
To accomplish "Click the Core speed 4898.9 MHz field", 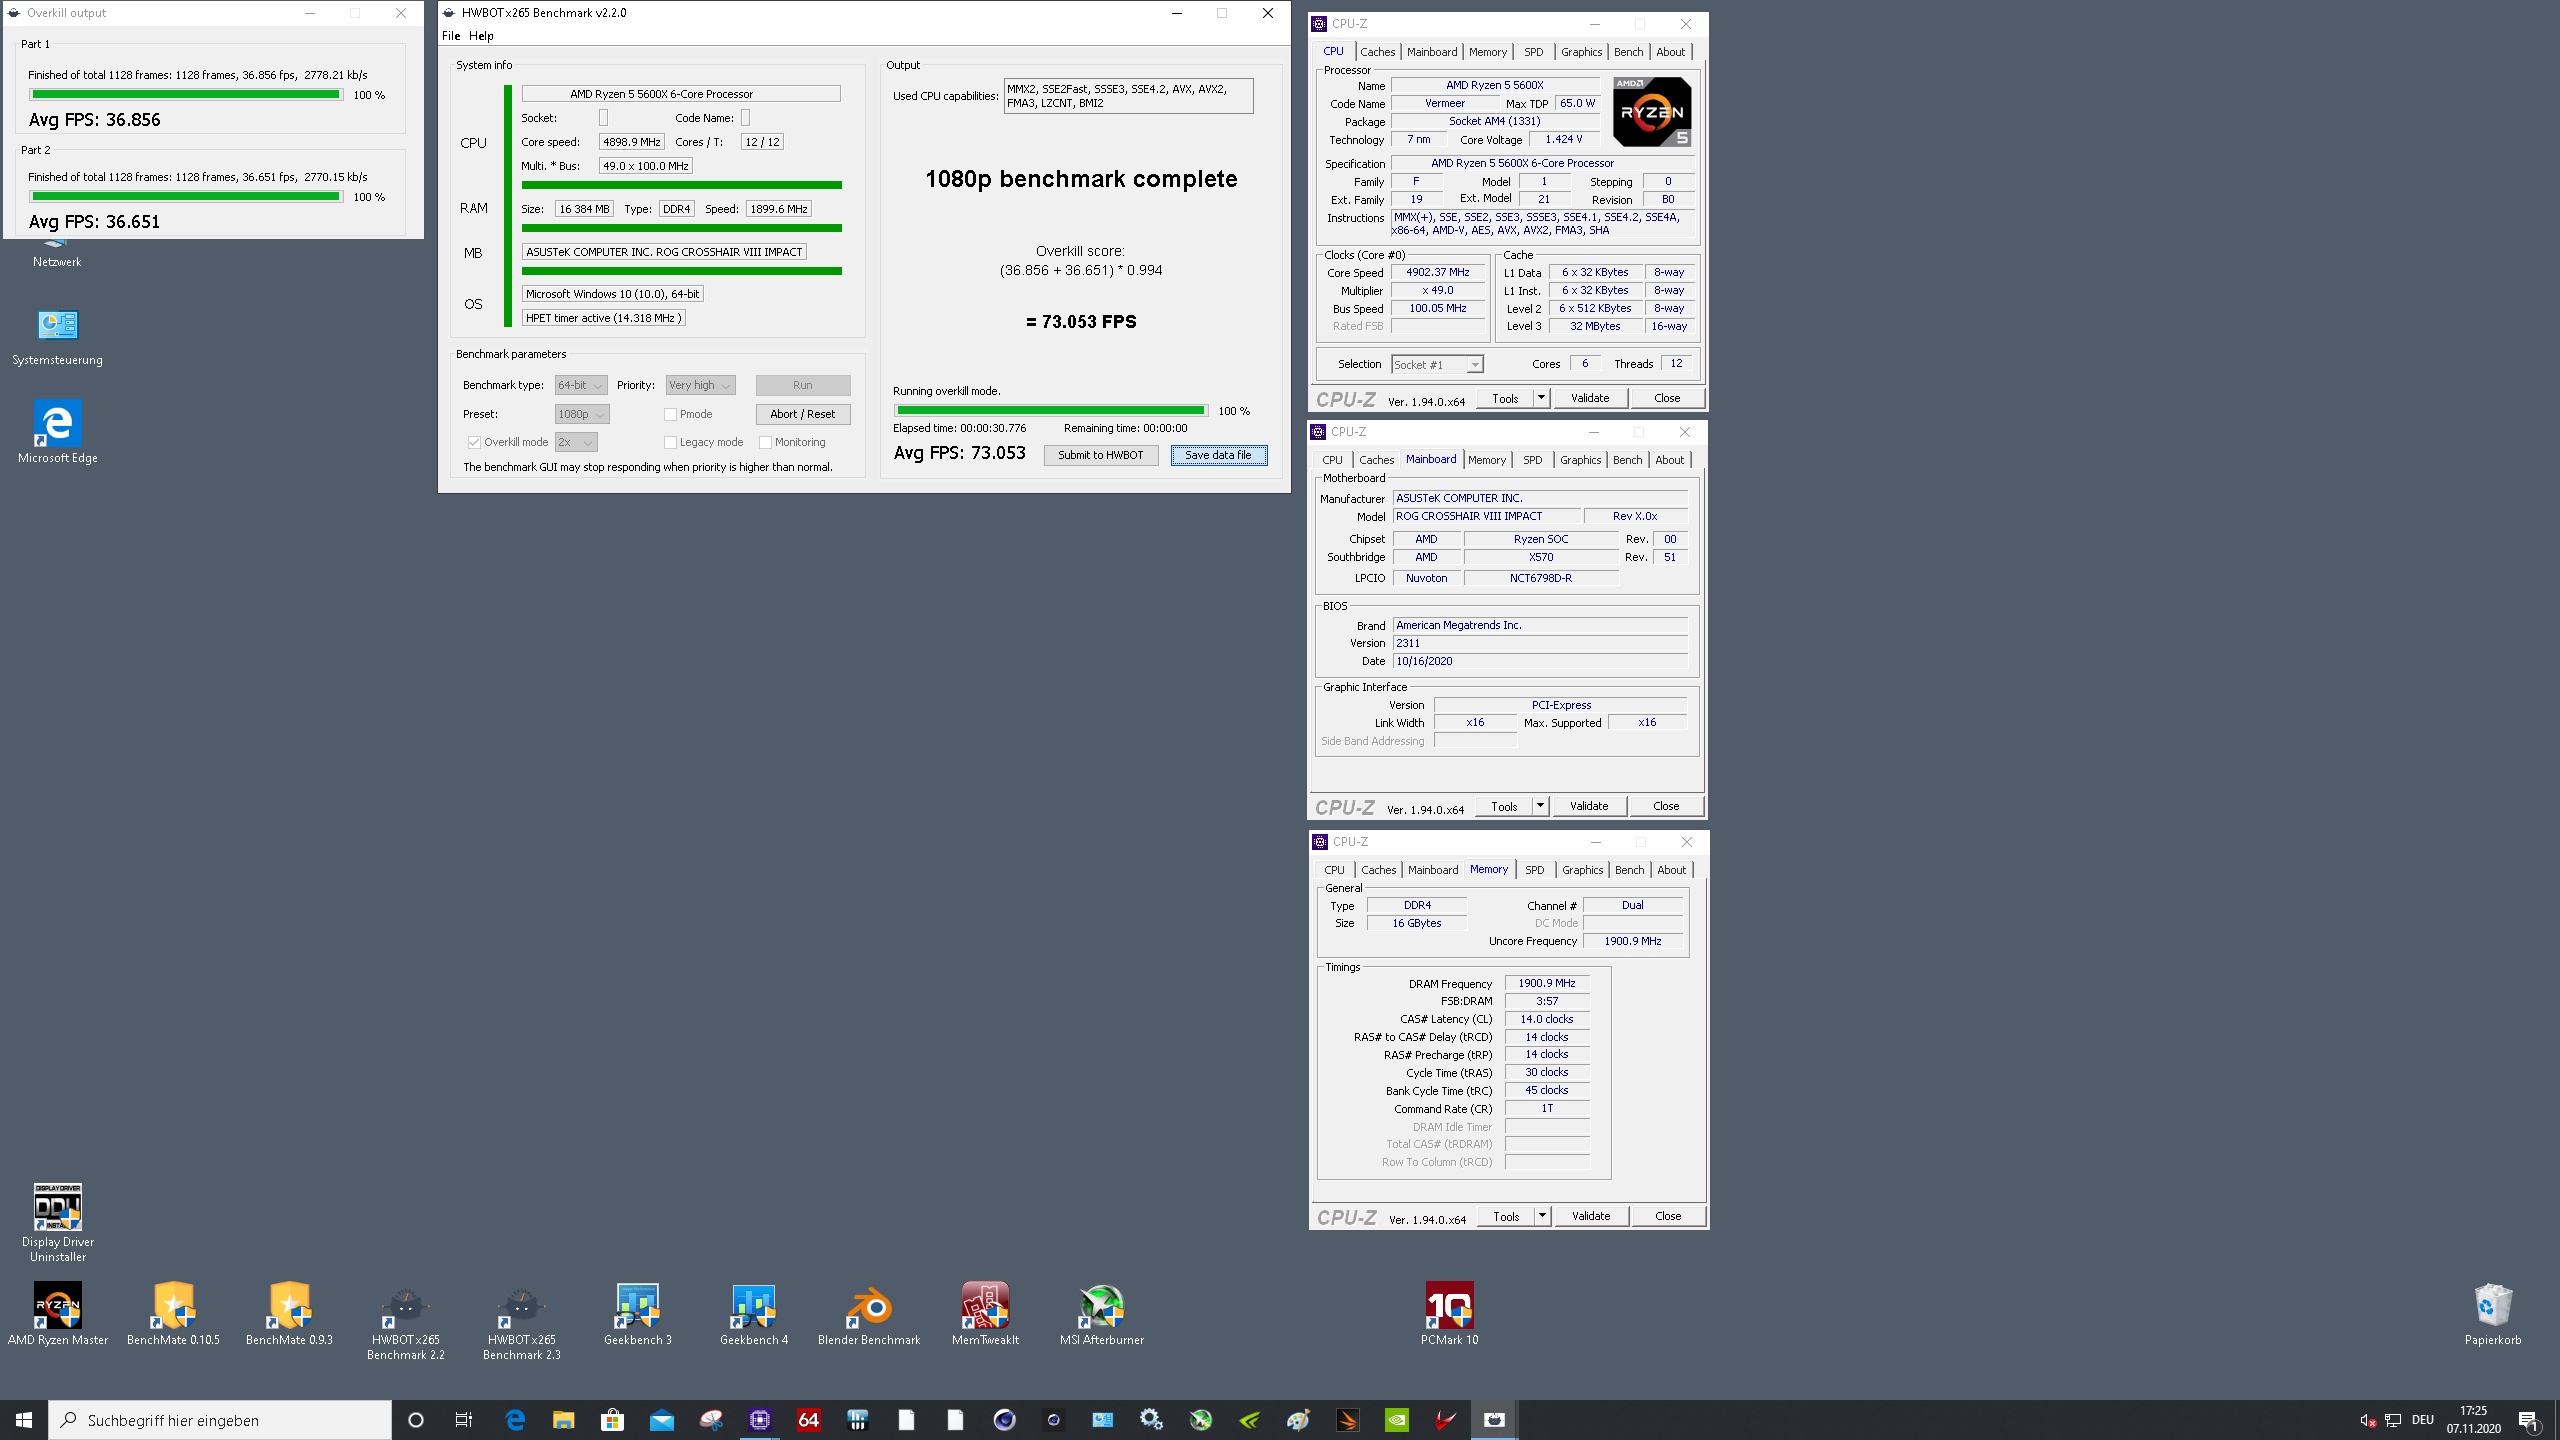I will point(631,142).
